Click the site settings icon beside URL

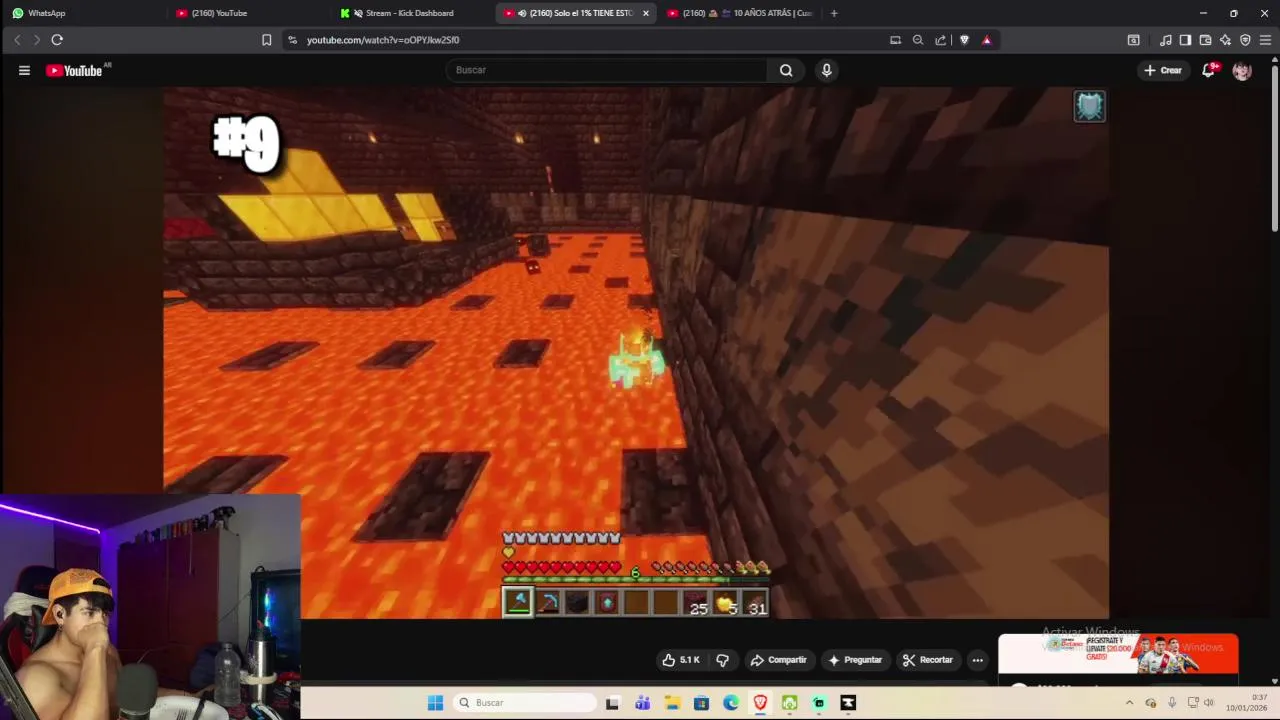tap(292, 40)
